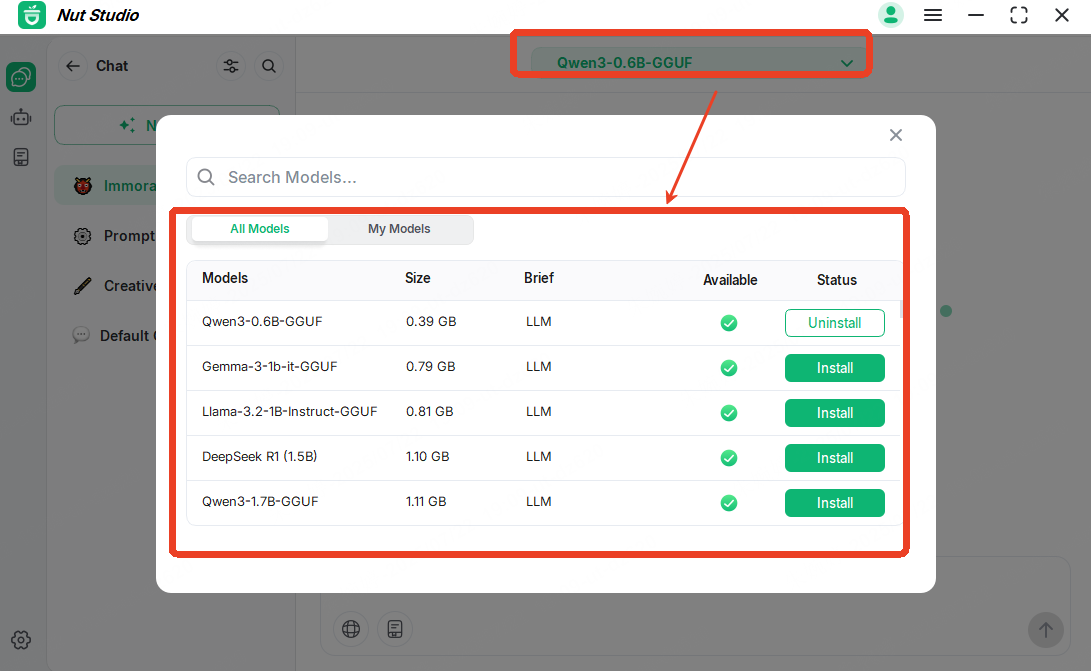Open the robot agents icon in sidebar
This screenshot has width=1091, height=671.
tap(21, 117)
